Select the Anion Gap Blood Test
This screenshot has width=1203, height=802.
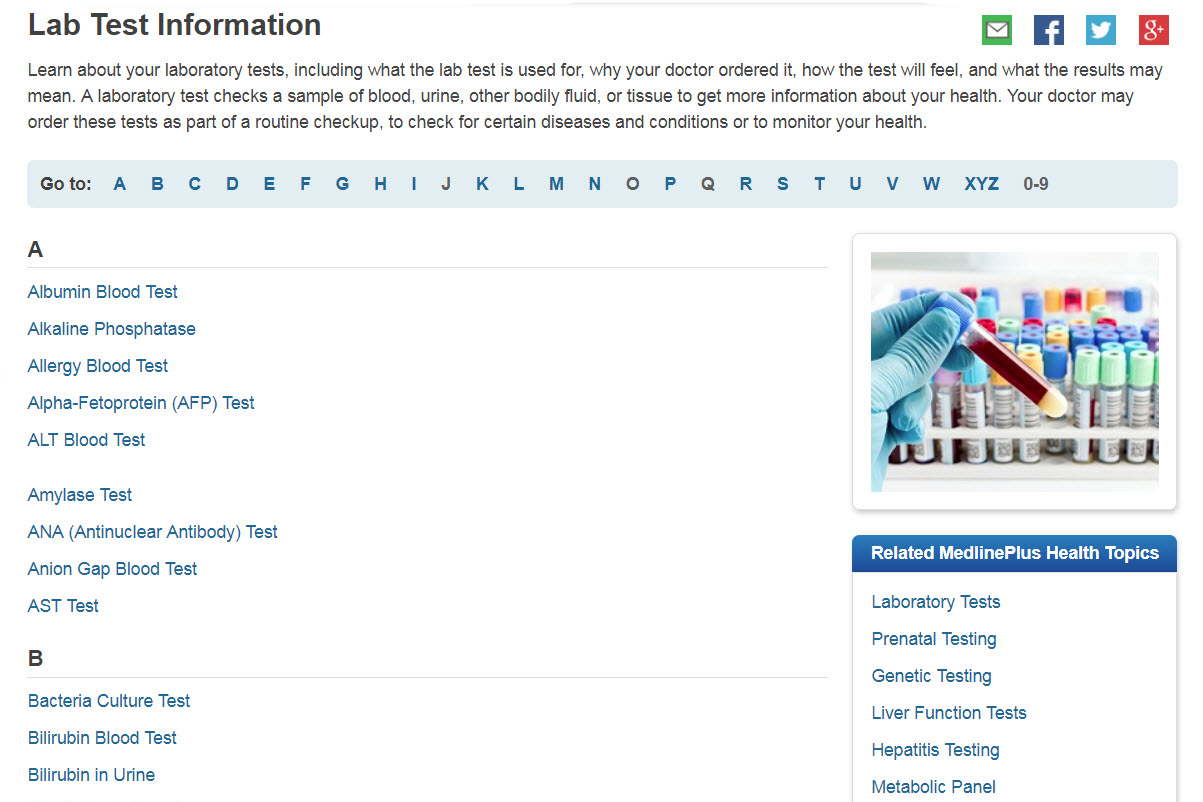click(x=112, y=569)
